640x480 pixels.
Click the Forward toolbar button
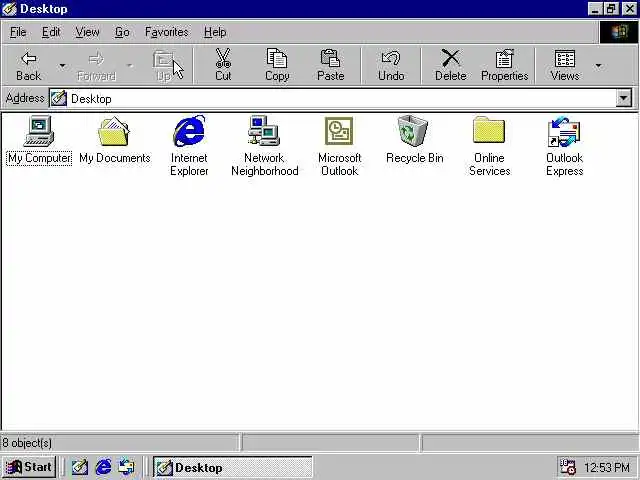[96, 66]
